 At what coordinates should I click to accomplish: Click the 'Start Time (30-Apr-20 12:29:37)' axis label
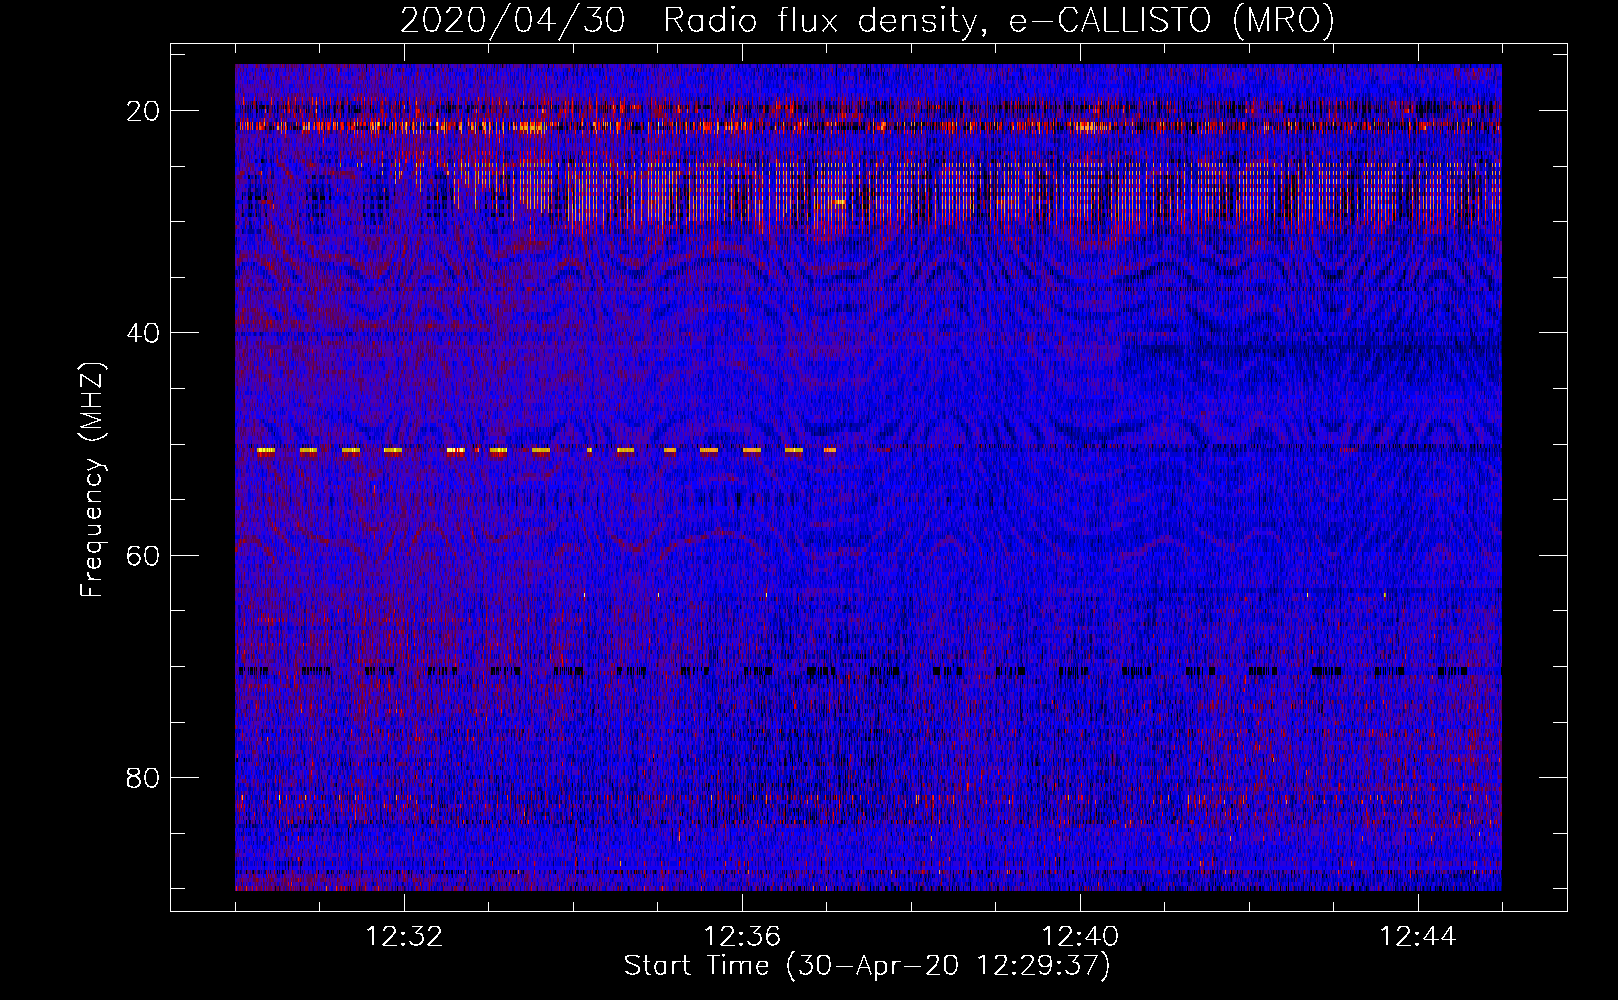point(867,966)
